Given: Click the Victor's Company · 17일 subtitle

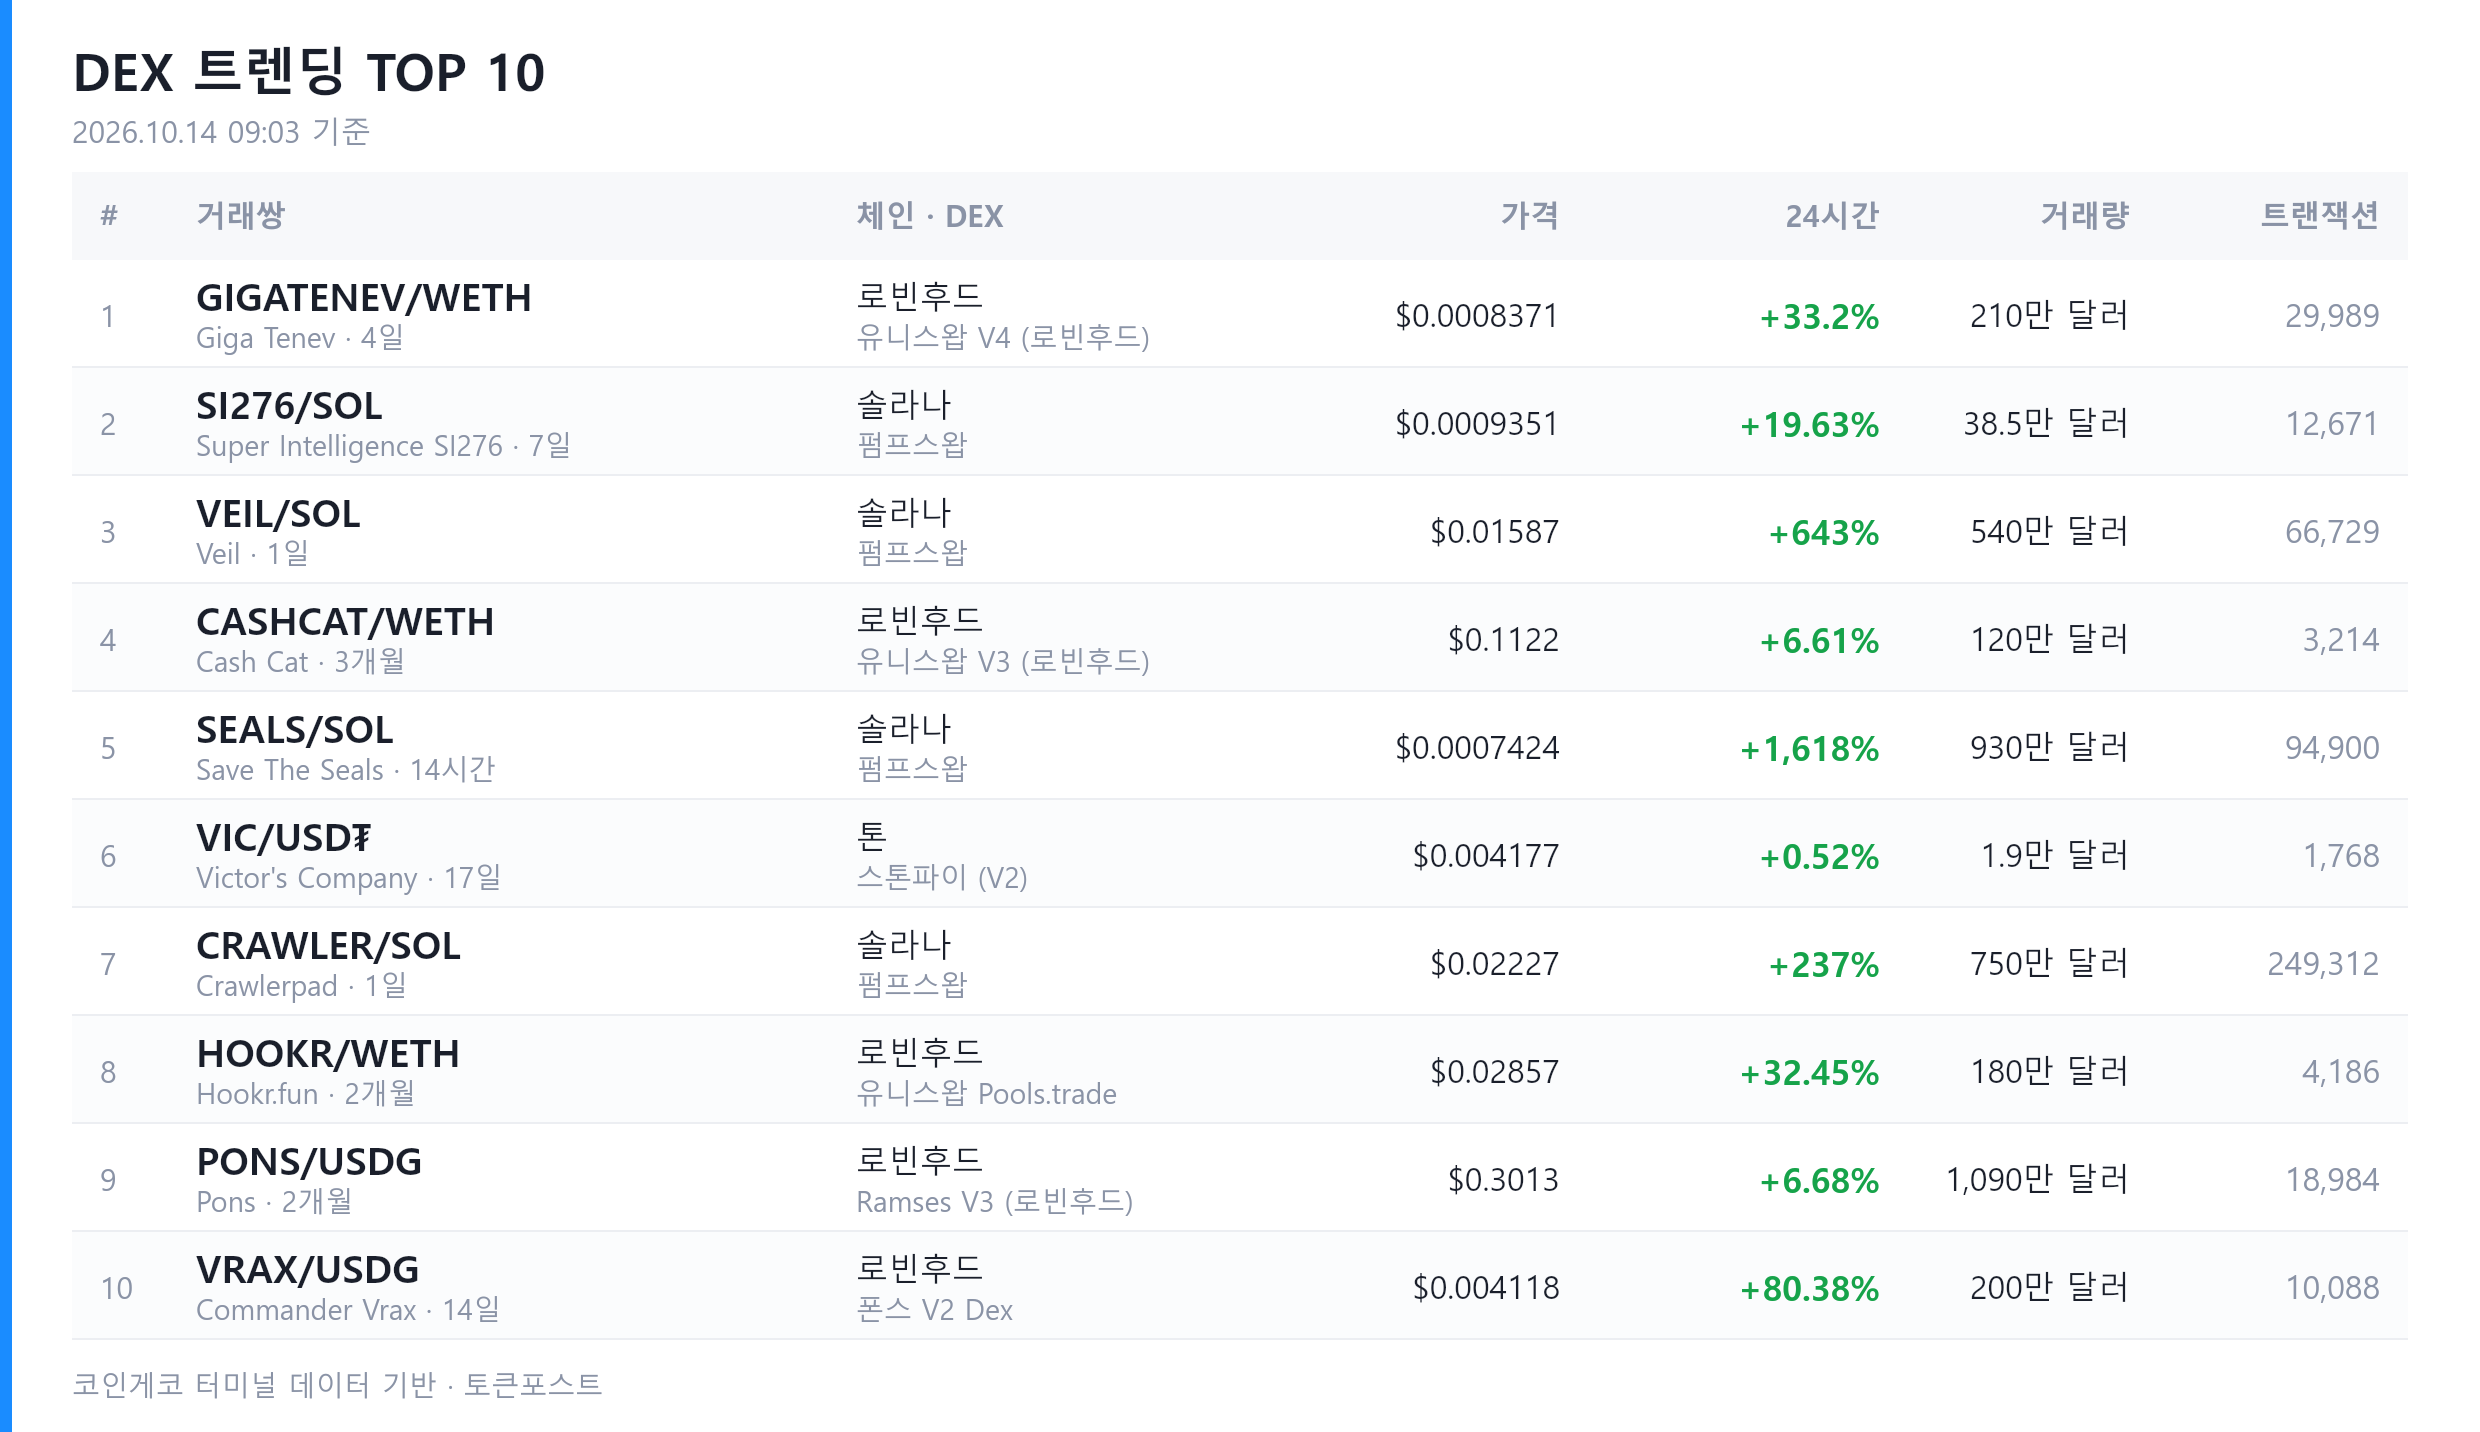Looking at the screenshot, I should click(348, 878).
